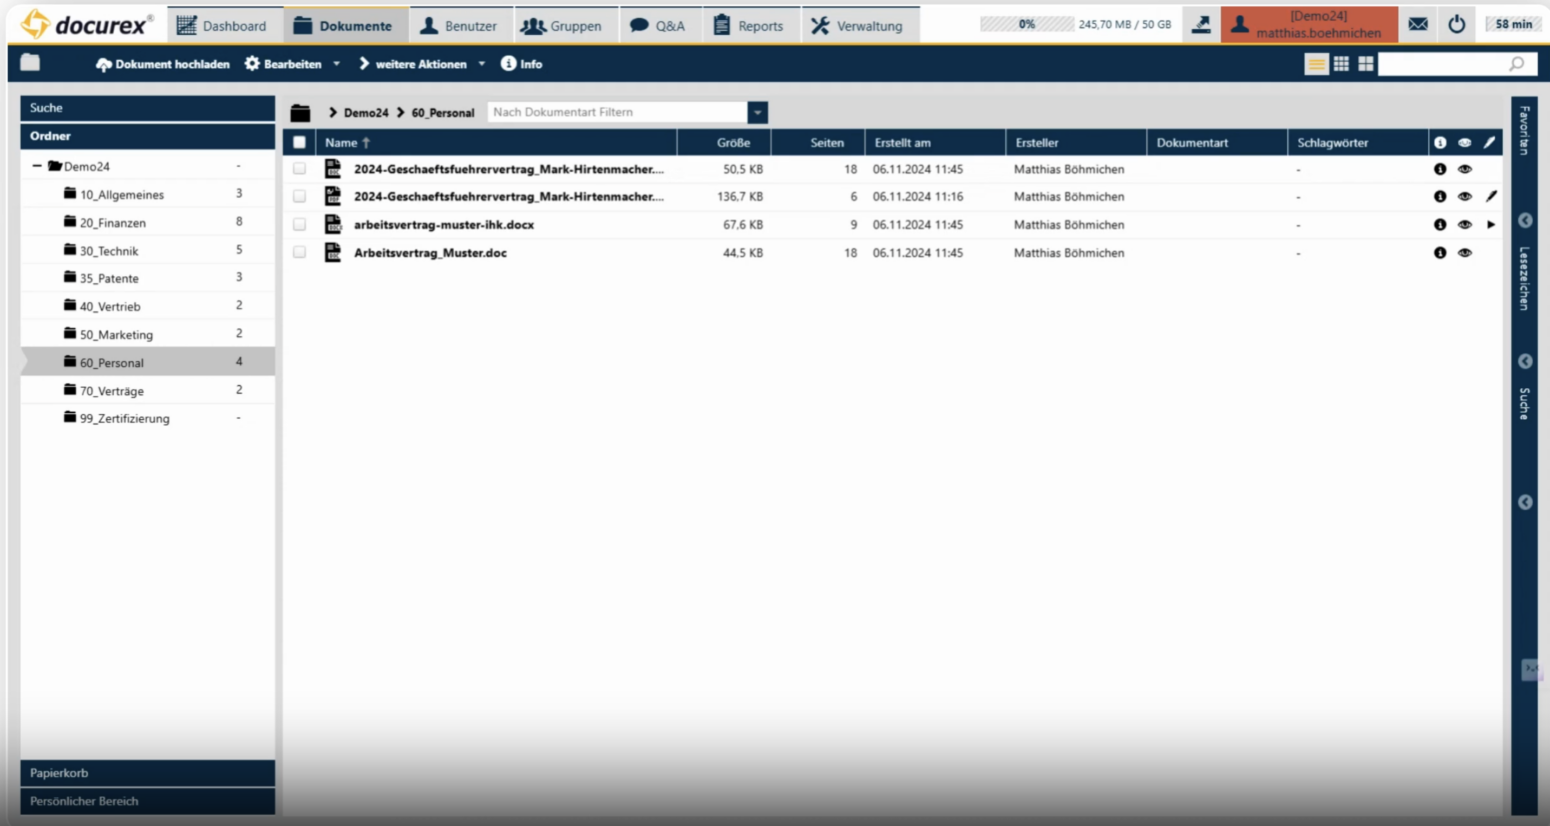
Task: Click the storage usage progress bar
Action: (1026, 24)
